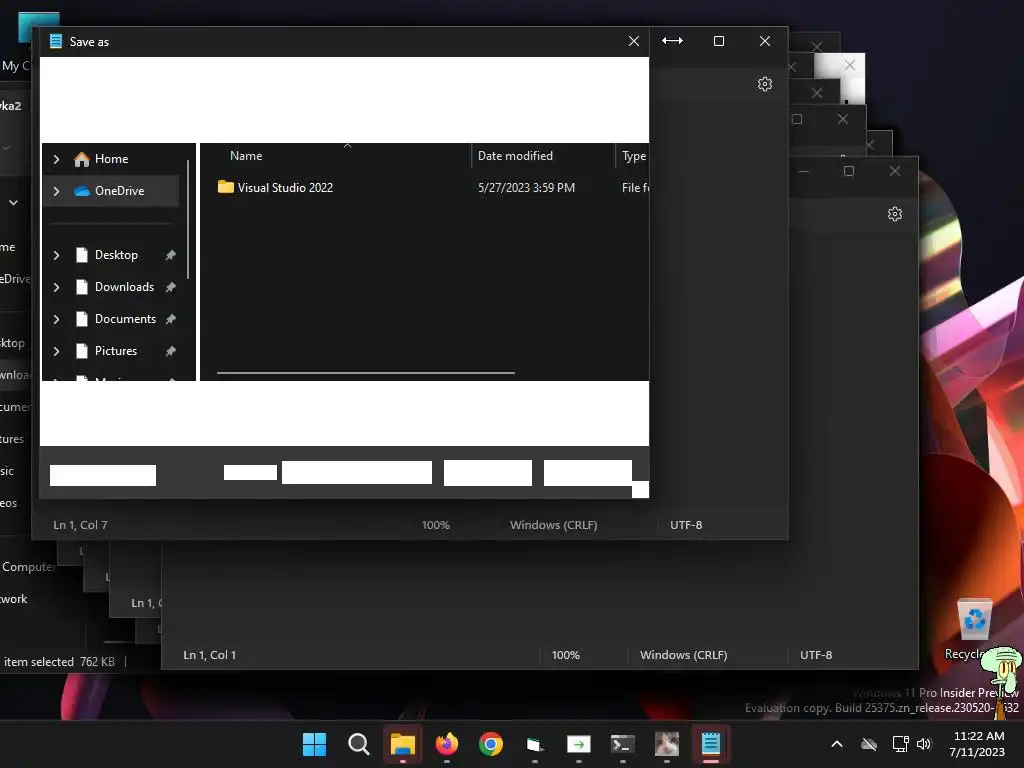Viewport: 1024px width, 768px height.
Task: Click Windows (CRLF) in back Notepad window
Action: click(x=684, y=655)
